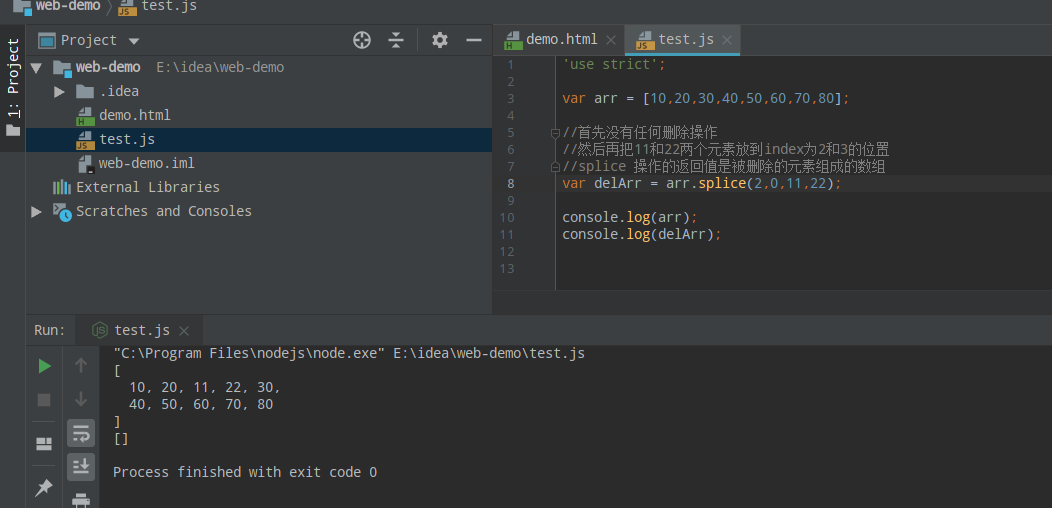Open Project panel settings gear
Image resolution: width=1052 pixels, height=508 pixels.
pyautogui.click(x=439, y=40)
